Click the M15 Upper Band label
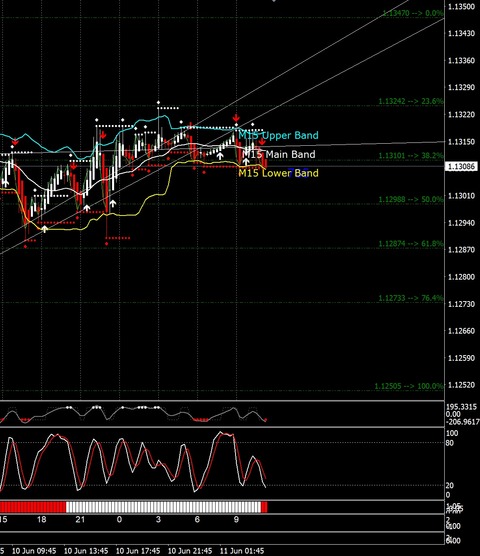Image resolution: width=480 pixels, height=556 pixels. (x=278, y=135)
